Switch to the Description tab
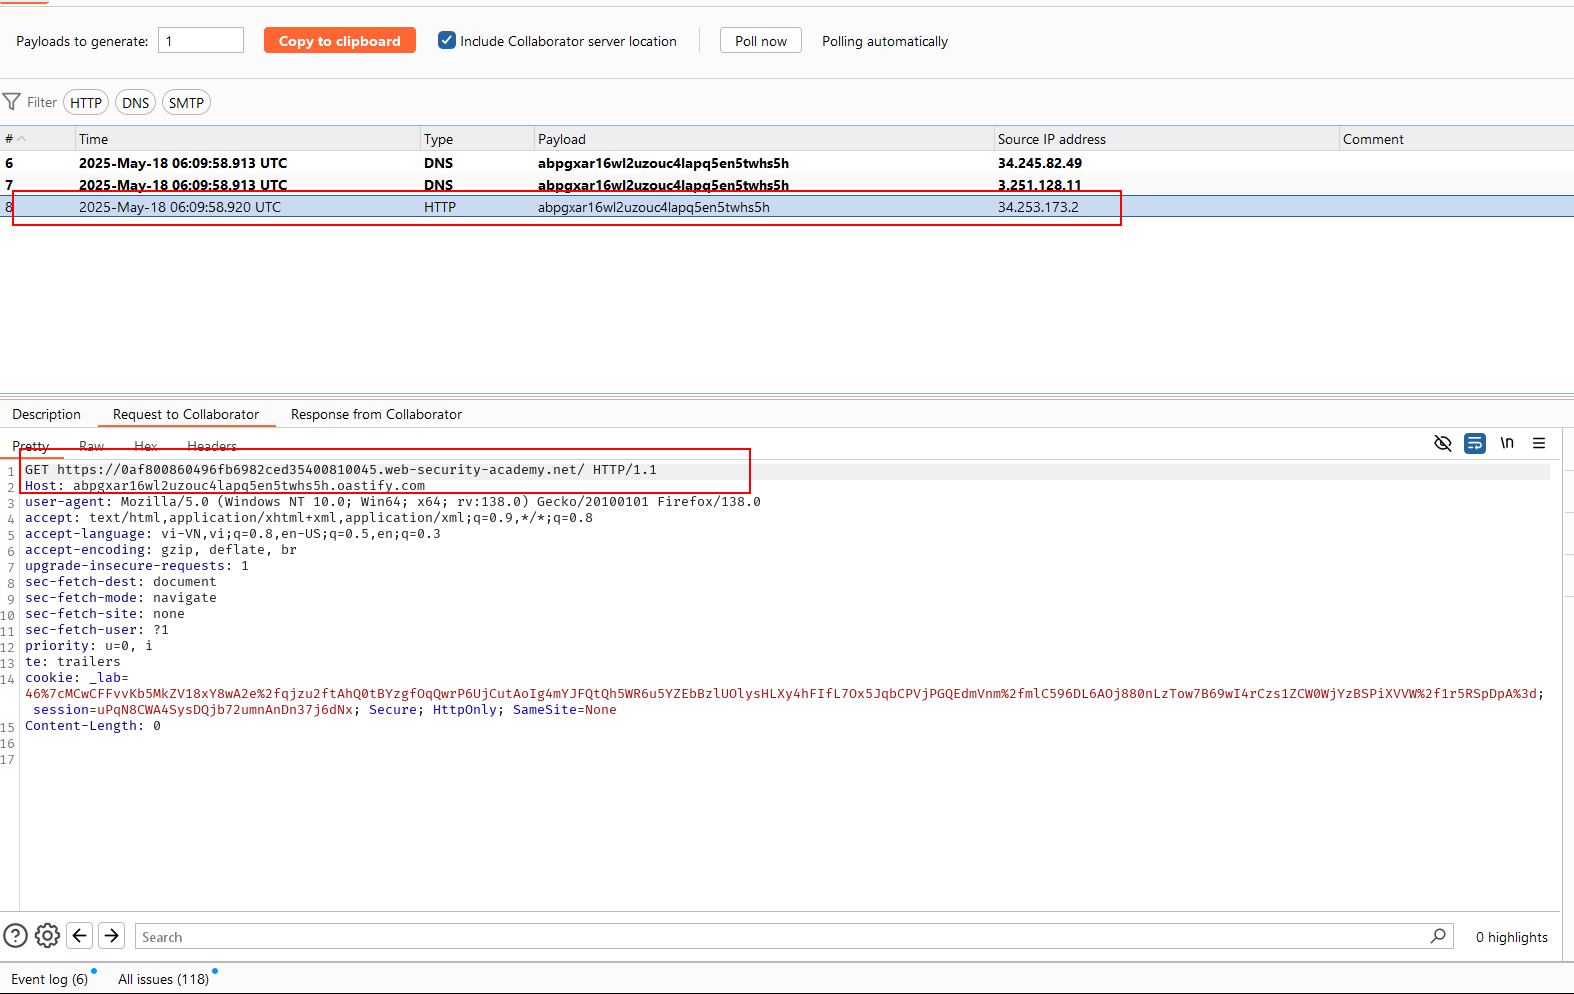 pos(46,414)
